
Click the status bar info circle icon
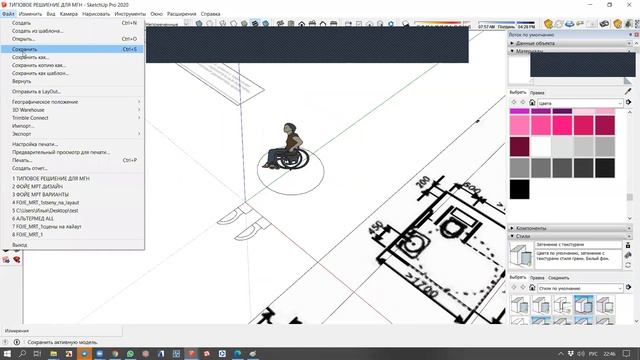pos(17,342)
